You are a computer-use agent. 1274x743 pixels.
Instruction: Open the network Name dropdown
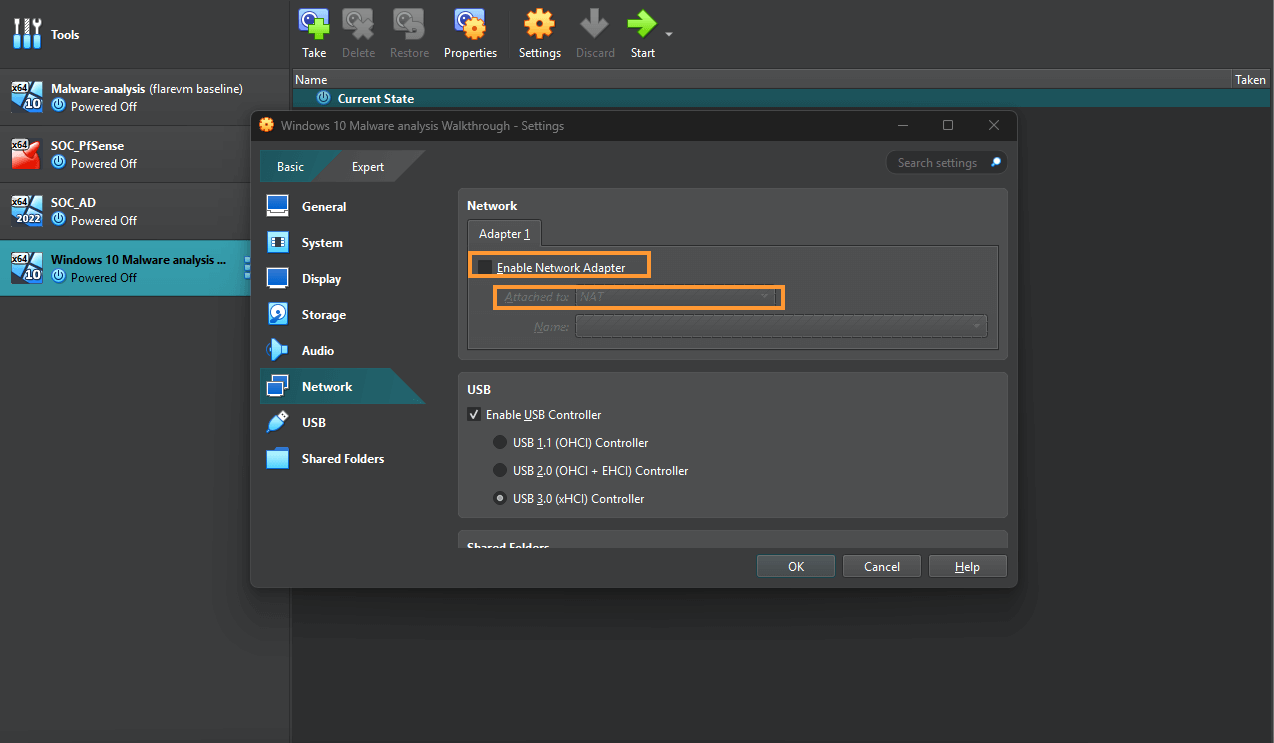point(781,326)
